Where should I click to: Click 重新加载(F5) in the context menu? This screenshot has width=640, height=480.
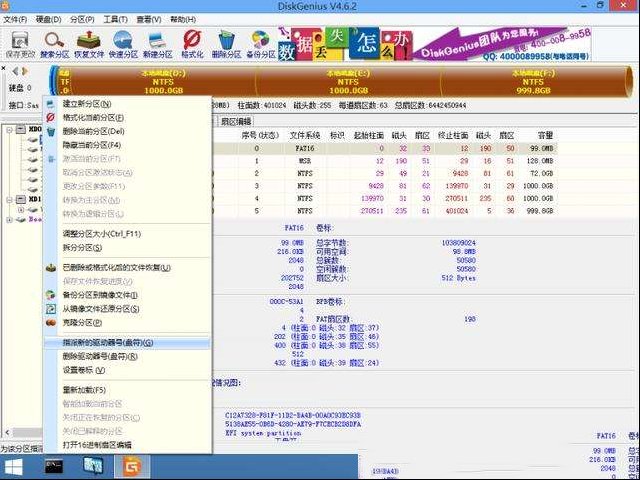[127, 390]
